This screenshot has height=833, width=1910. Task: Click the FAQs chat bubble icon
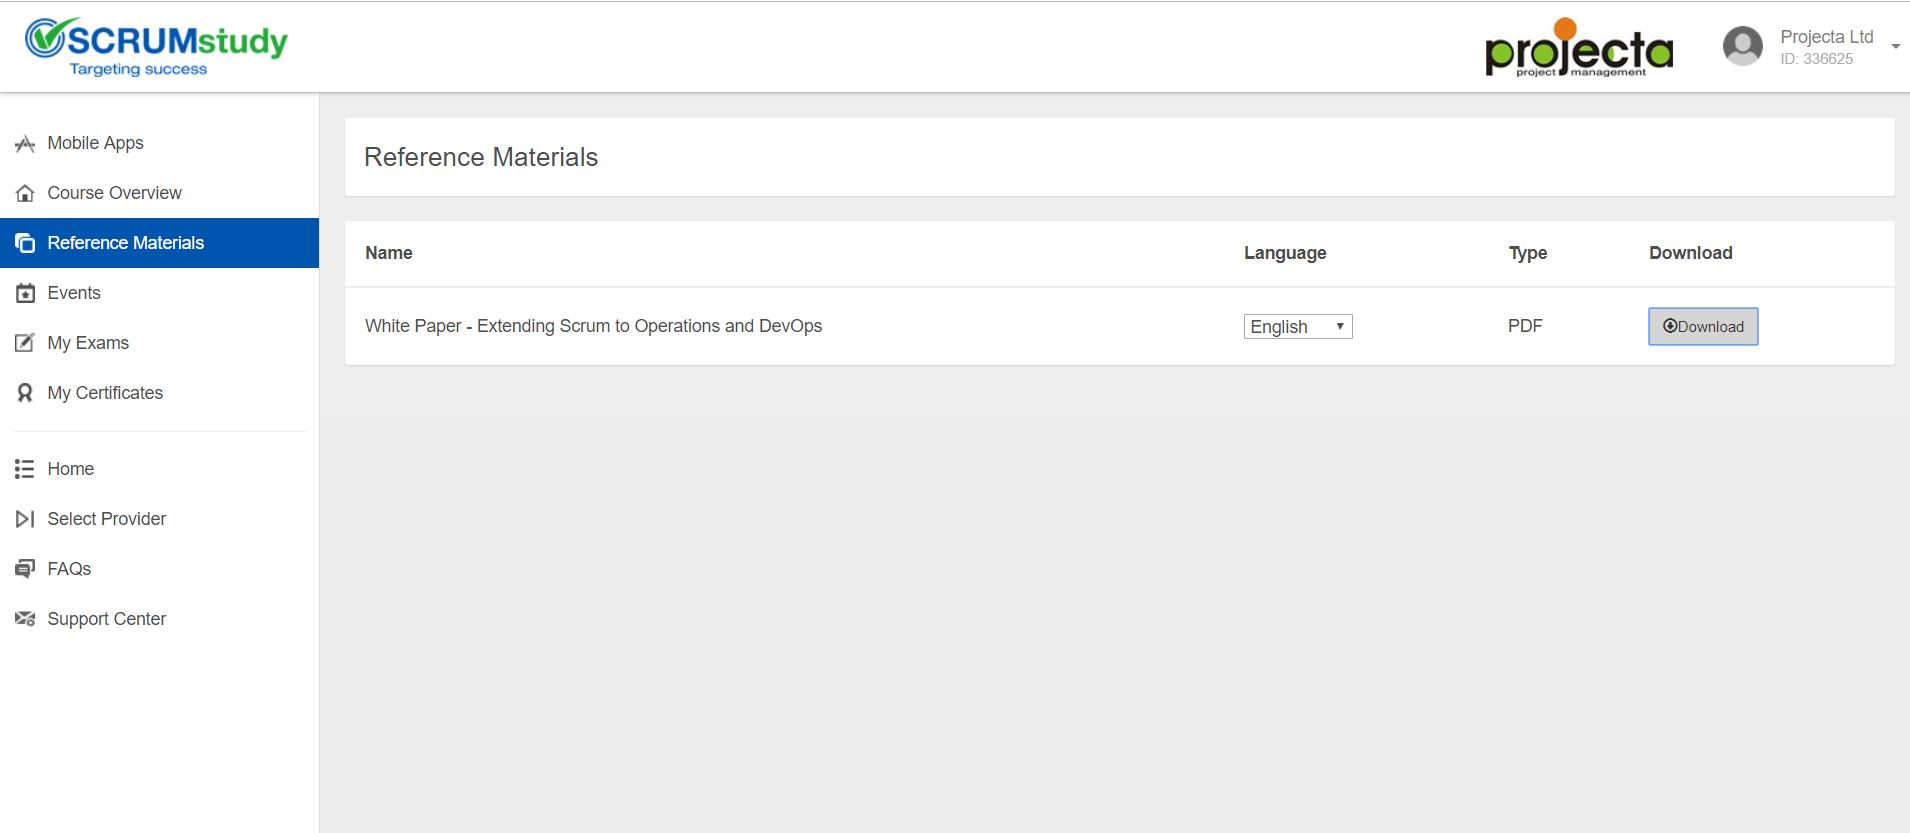25,569
